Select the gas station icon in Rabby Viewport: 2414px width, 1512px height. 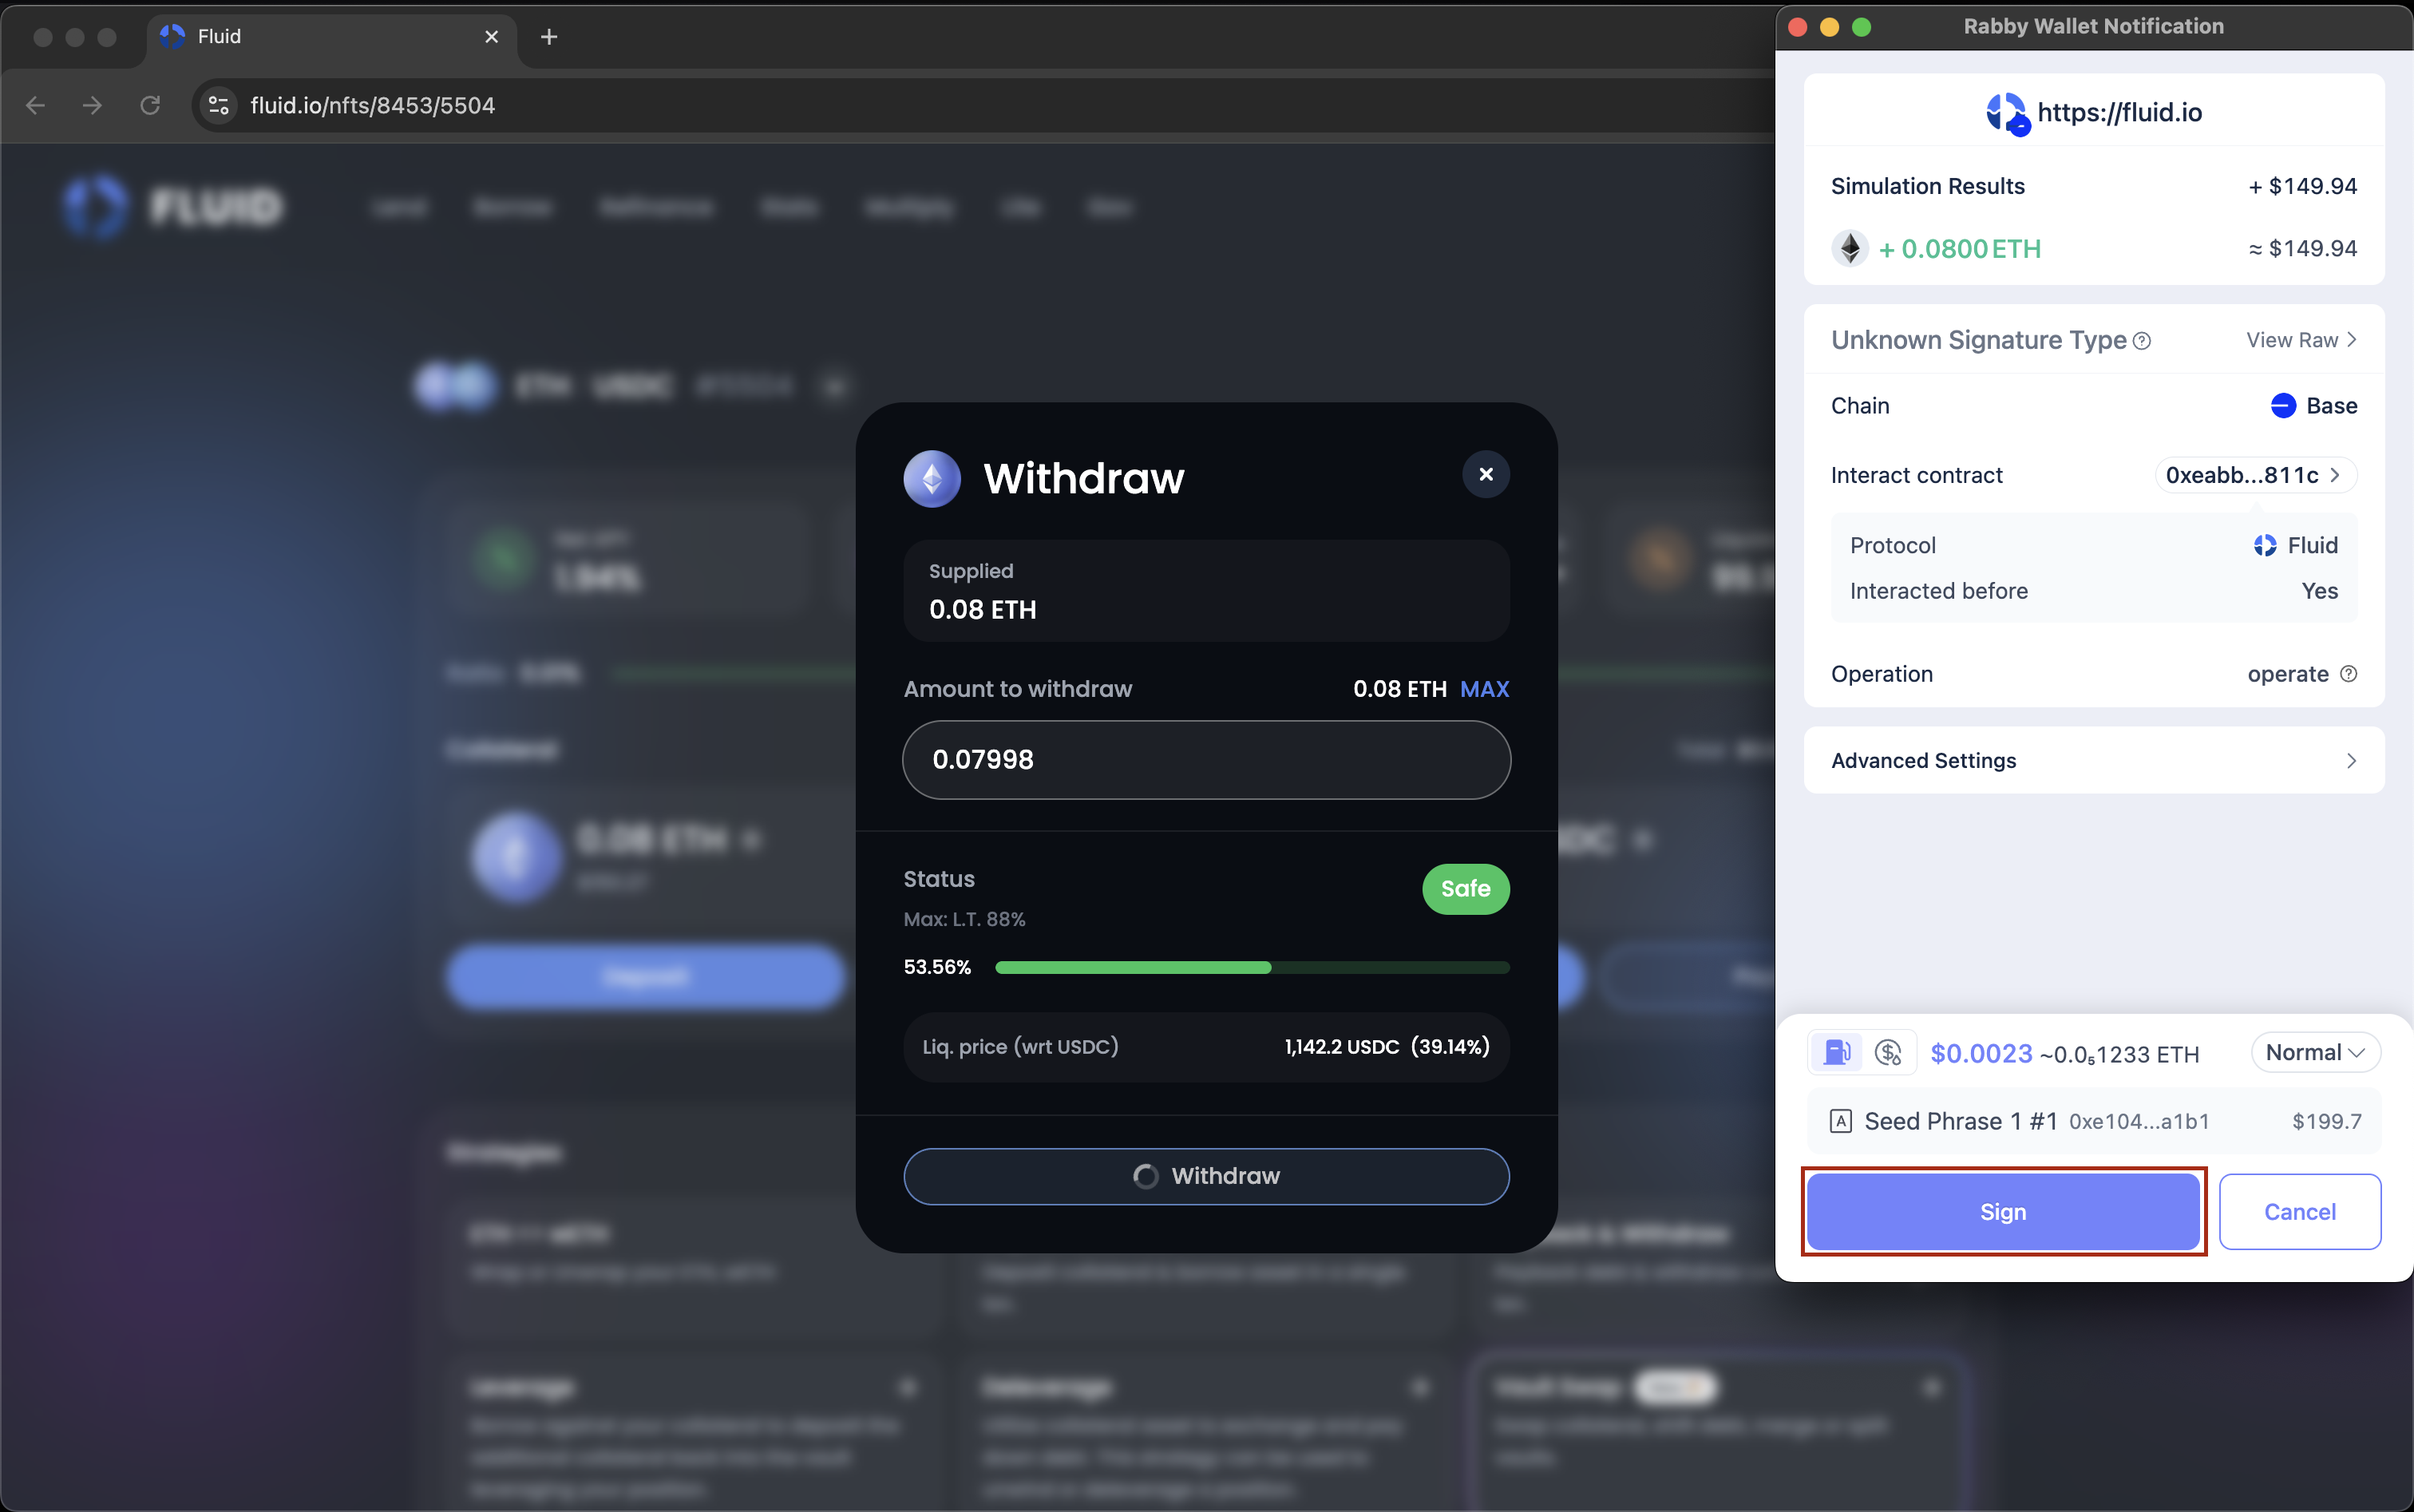(x=1837, y=1052)
